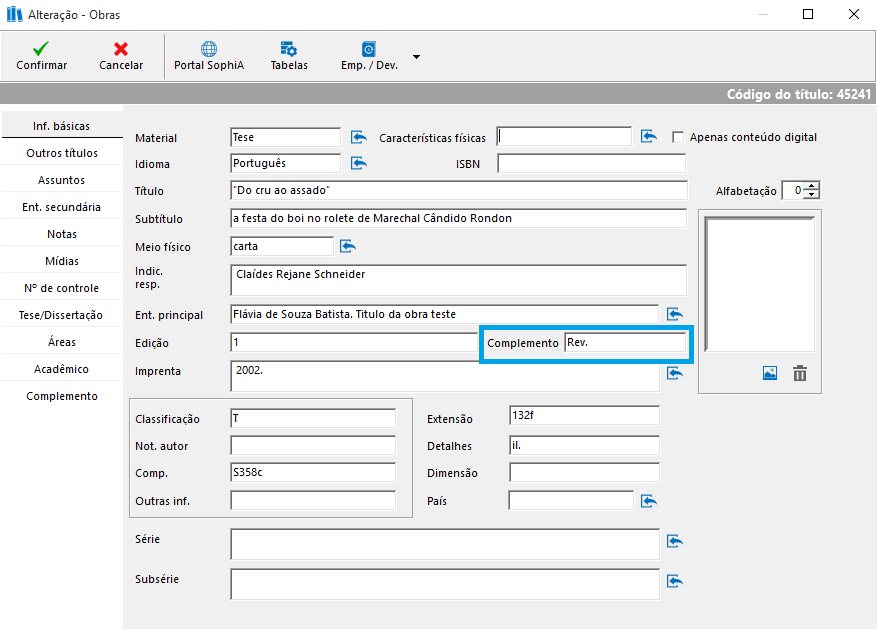Screen dimensions: 877x629
Task: Increase the Alfabetação value with up arrow
Action: 812,186
